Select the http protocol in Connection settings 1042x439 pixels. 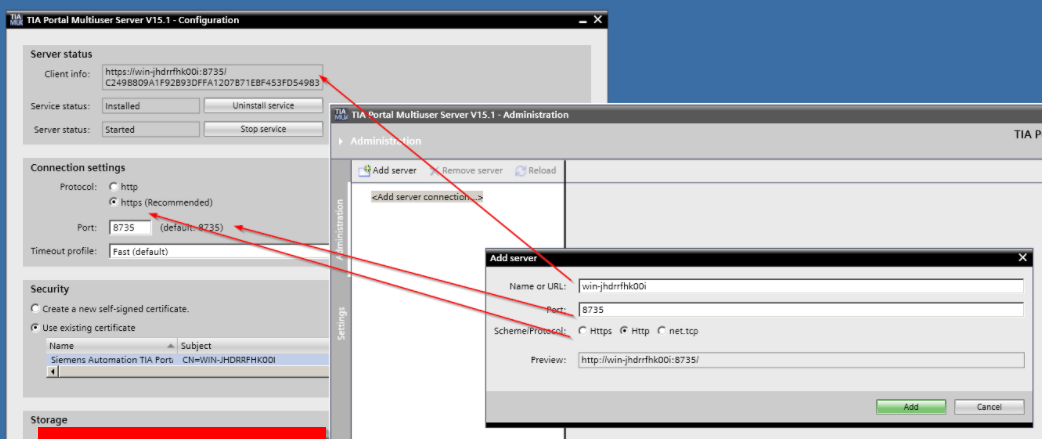point(114,187)
